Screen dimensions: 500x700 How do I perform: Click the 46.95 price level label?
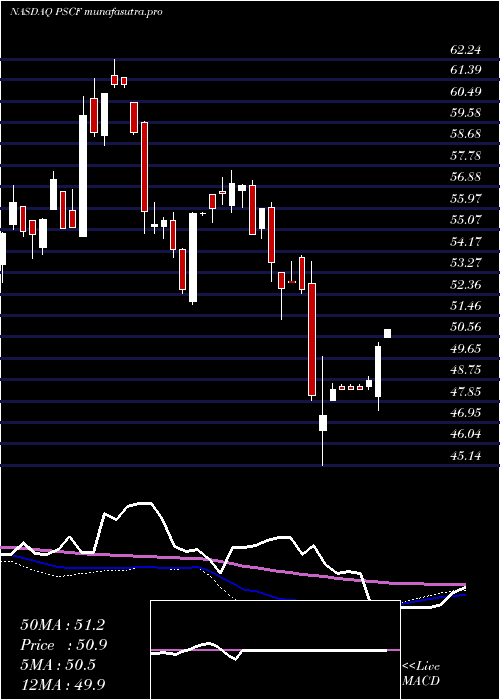tap(466, 413)
